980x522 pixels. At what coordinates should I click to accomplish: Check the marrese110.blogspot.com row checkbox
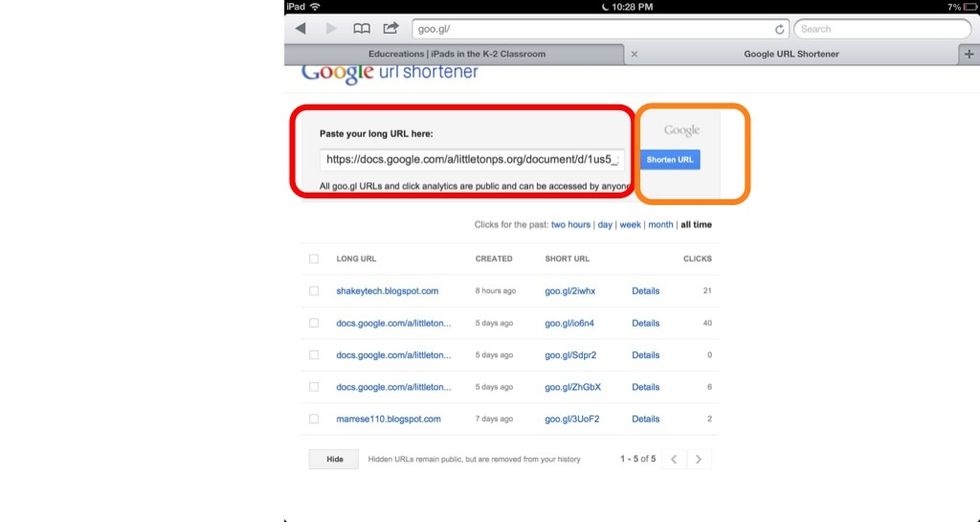point(314,419)
